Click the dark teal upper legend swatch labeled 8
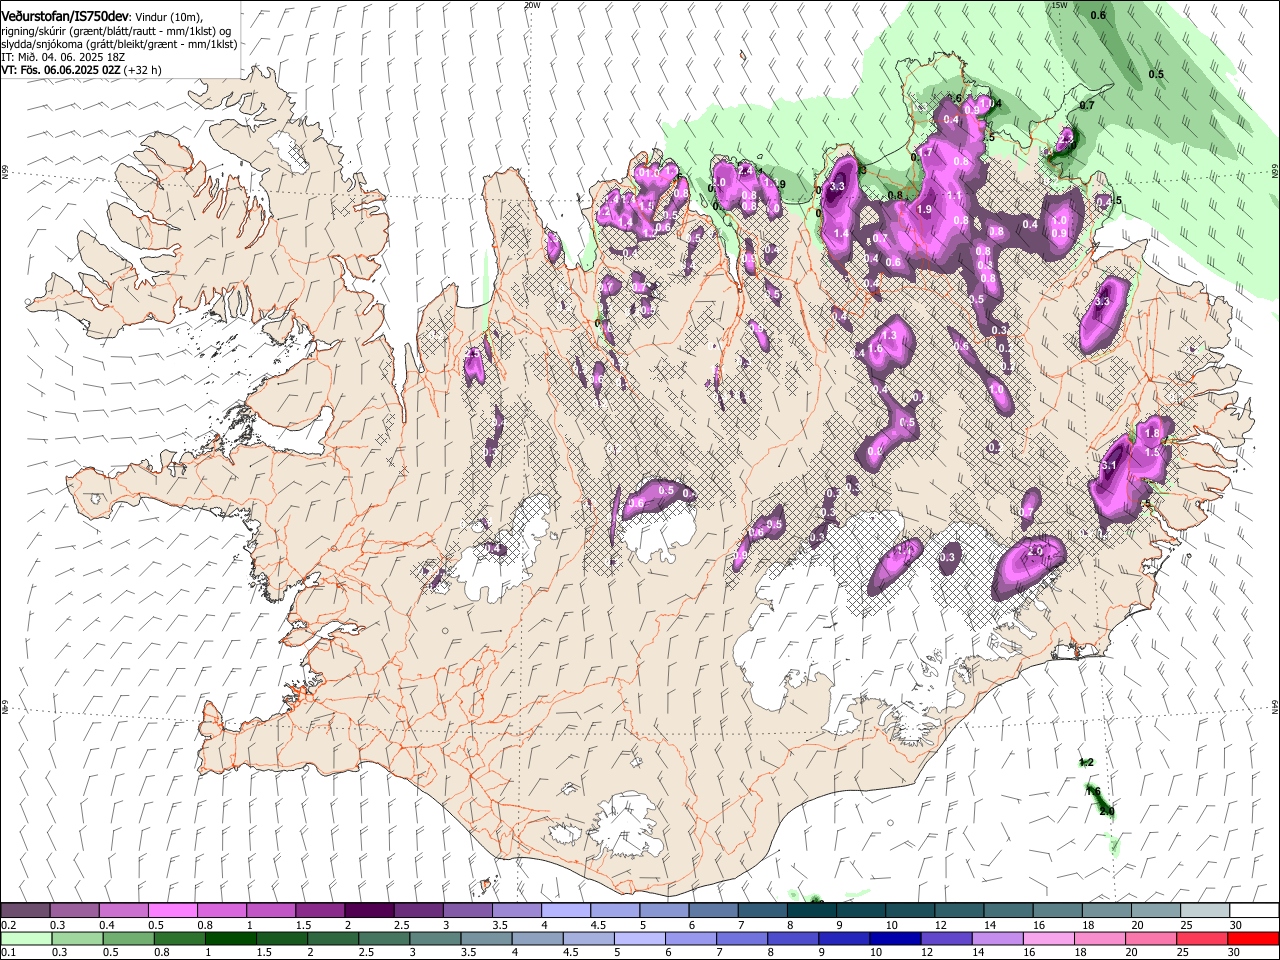Screen dimensions: 1280x960 coord(812,910)
